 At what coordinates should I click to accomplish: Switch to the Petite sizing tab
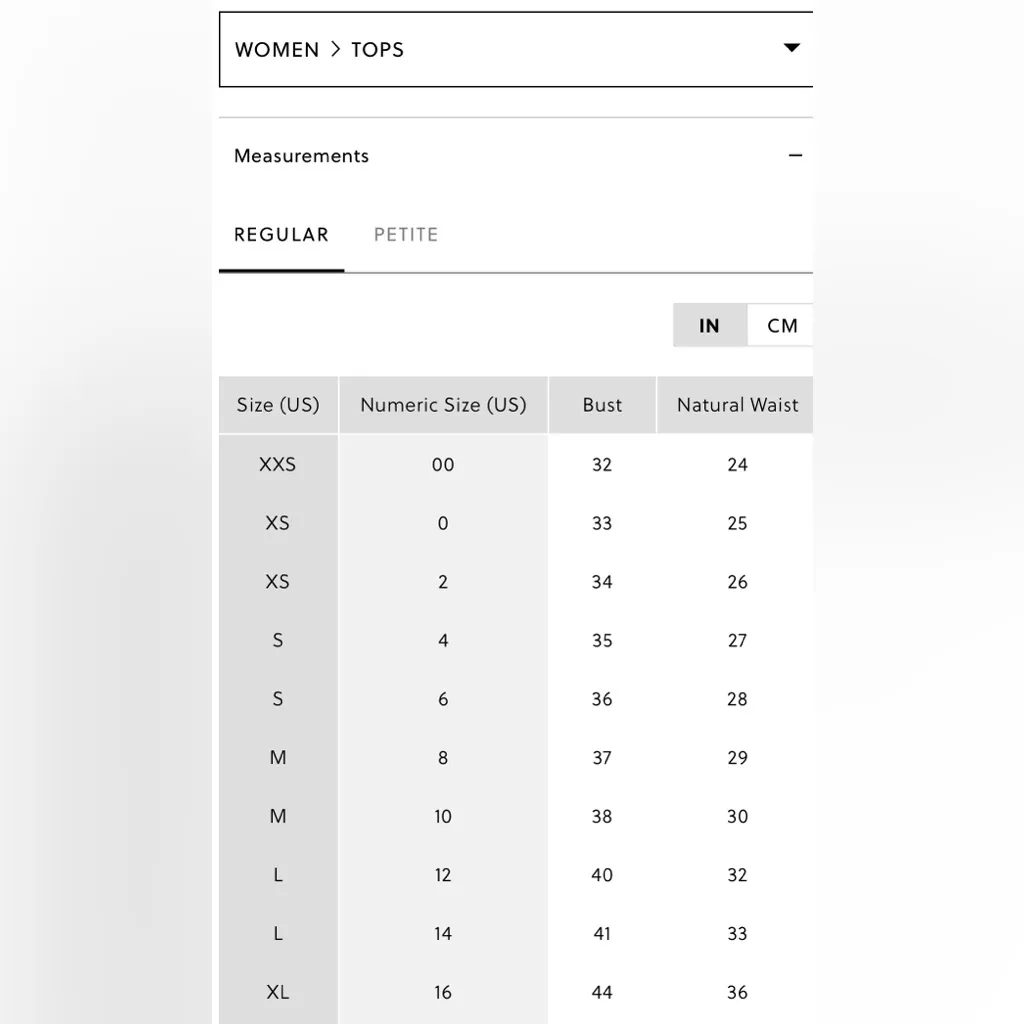point(406,235)
